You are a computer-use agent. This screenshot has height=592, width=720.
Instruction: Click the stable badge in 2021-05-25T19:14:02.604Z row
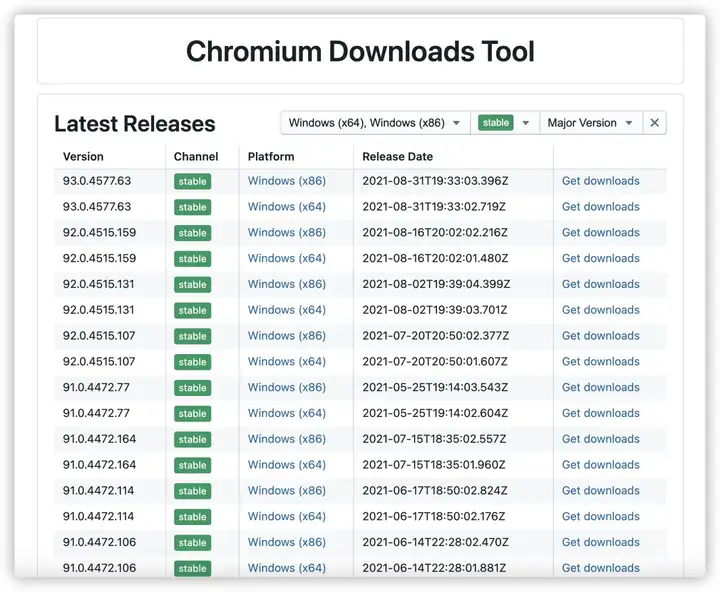192,414
